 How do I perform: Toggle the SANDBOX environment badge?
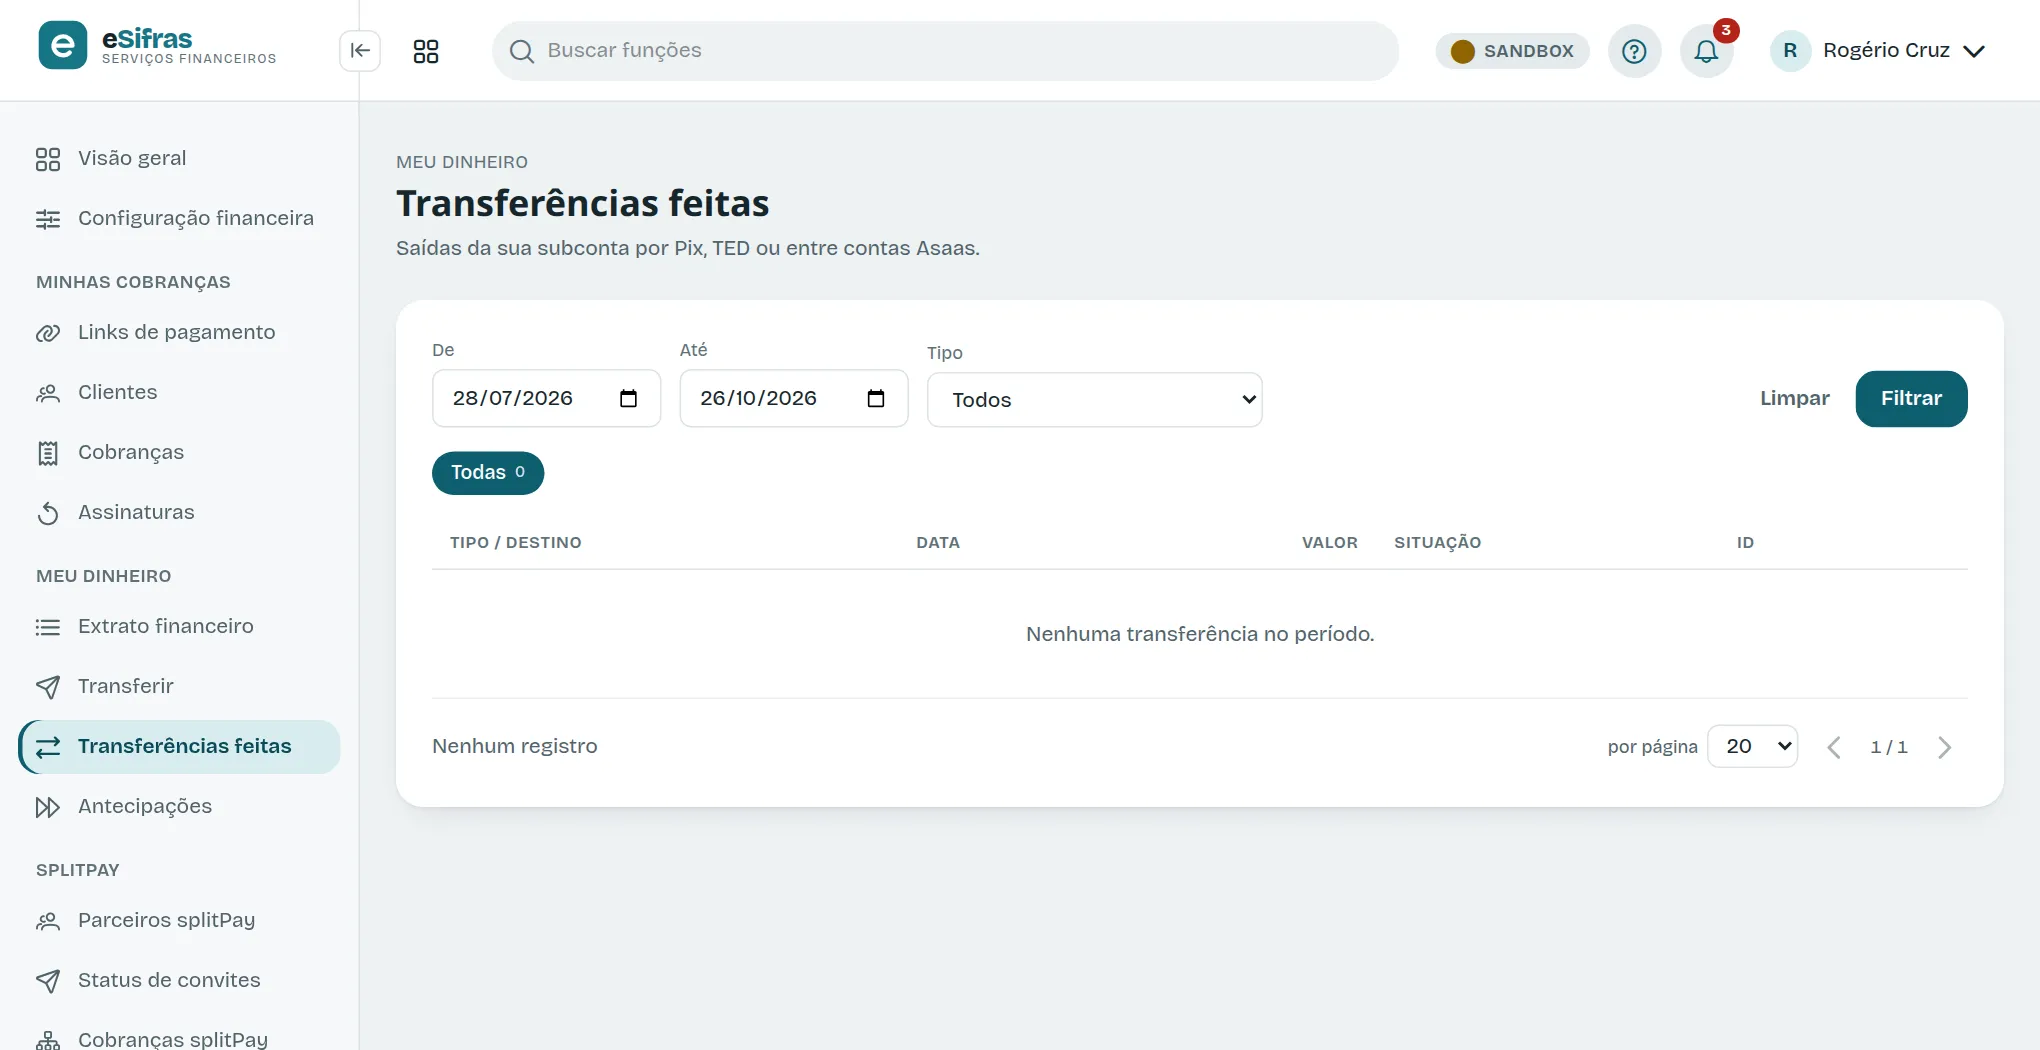[1512, 51]
